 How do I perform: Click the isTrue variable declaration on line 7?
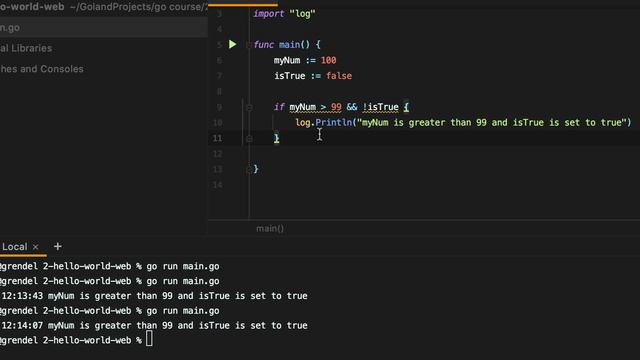click(x=289, y=76)
